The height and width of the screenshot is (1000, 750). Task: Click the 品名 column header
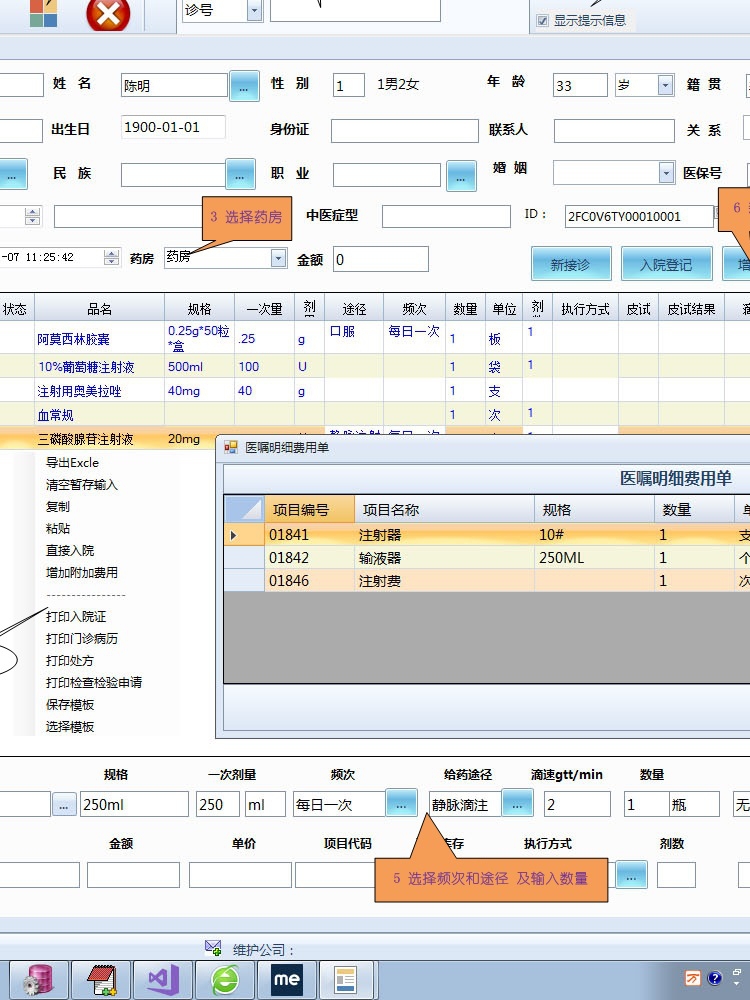coord(99,309)
